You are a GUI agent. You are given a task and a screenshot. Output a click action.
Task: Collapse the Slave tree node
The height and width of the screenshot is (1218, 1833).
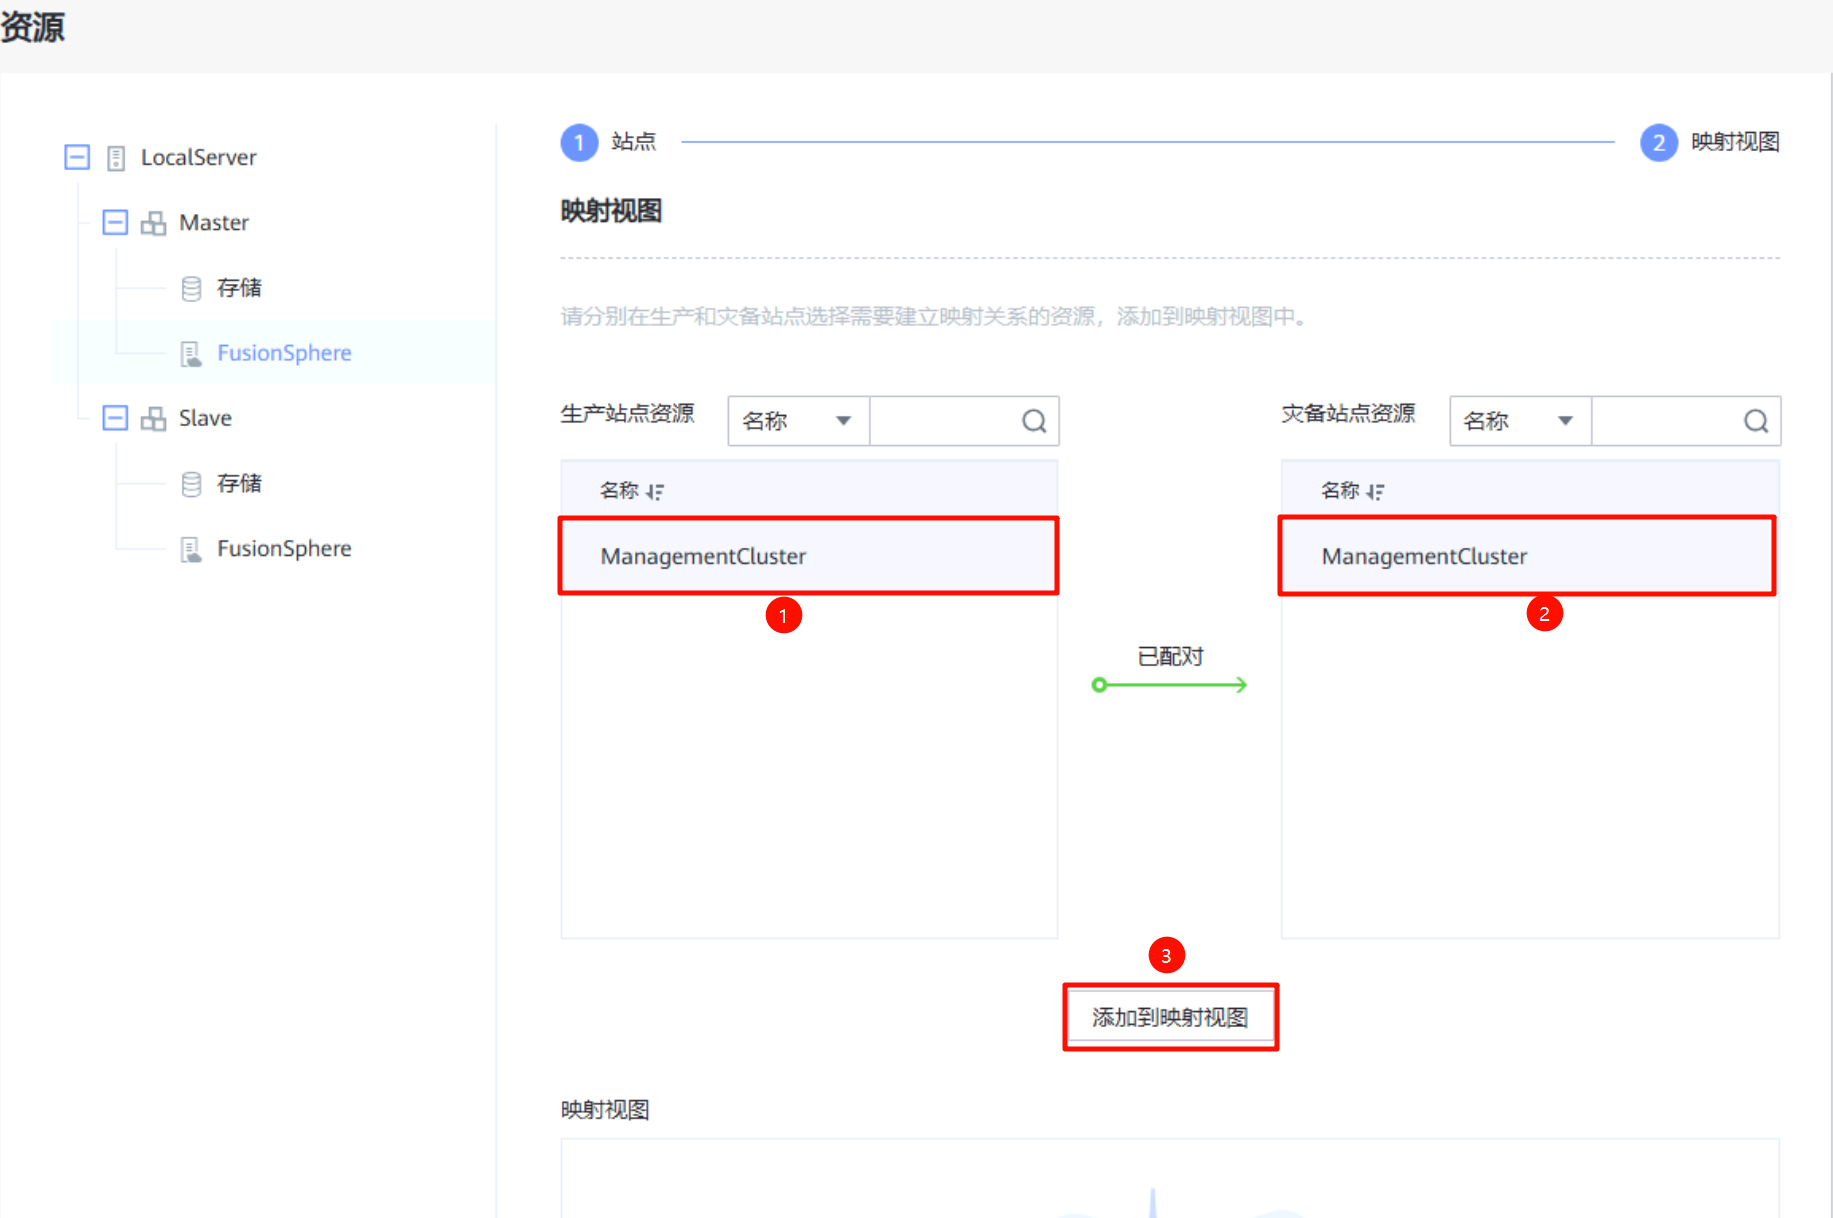pos(115,418)
